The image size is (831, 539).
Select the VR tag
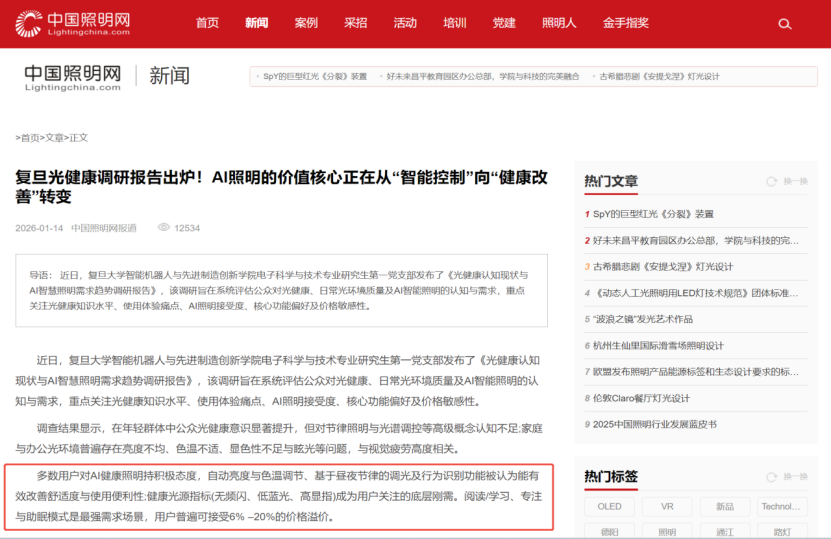click(x=667, y=507)
